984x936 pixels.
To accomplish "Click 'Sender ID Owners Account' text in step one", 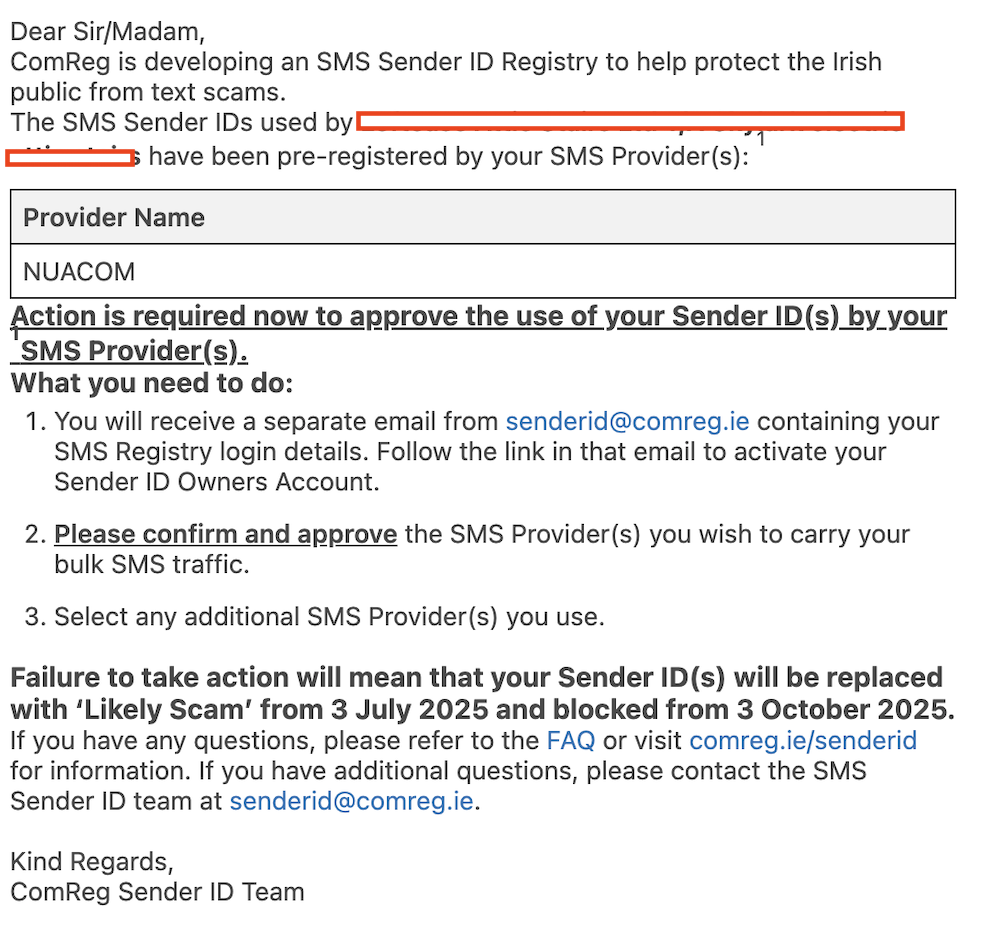I will tap(217, 482).
